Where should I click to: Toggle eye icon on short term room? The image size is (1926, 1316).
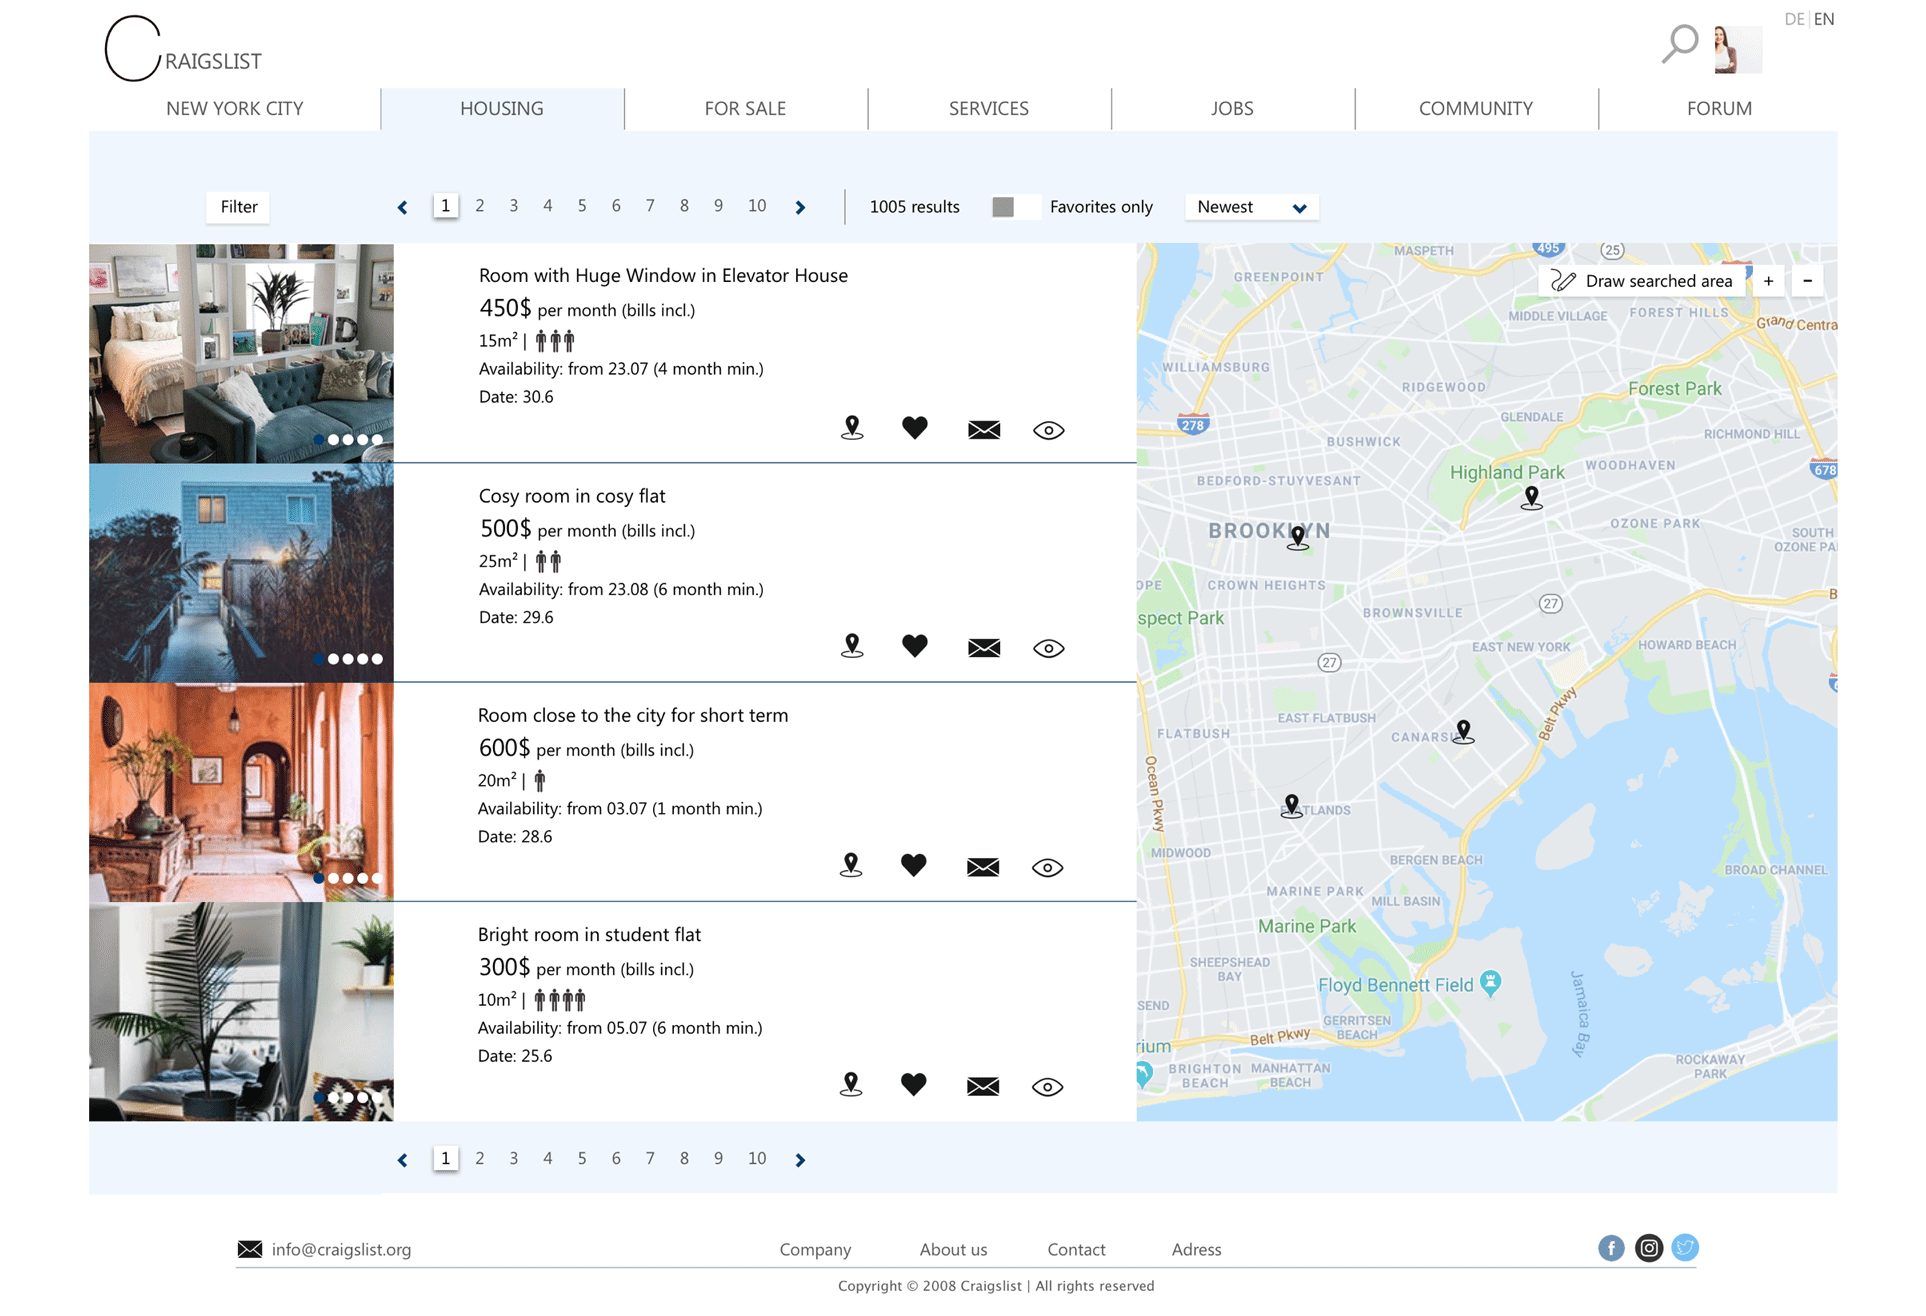[x=1047, y=867]
